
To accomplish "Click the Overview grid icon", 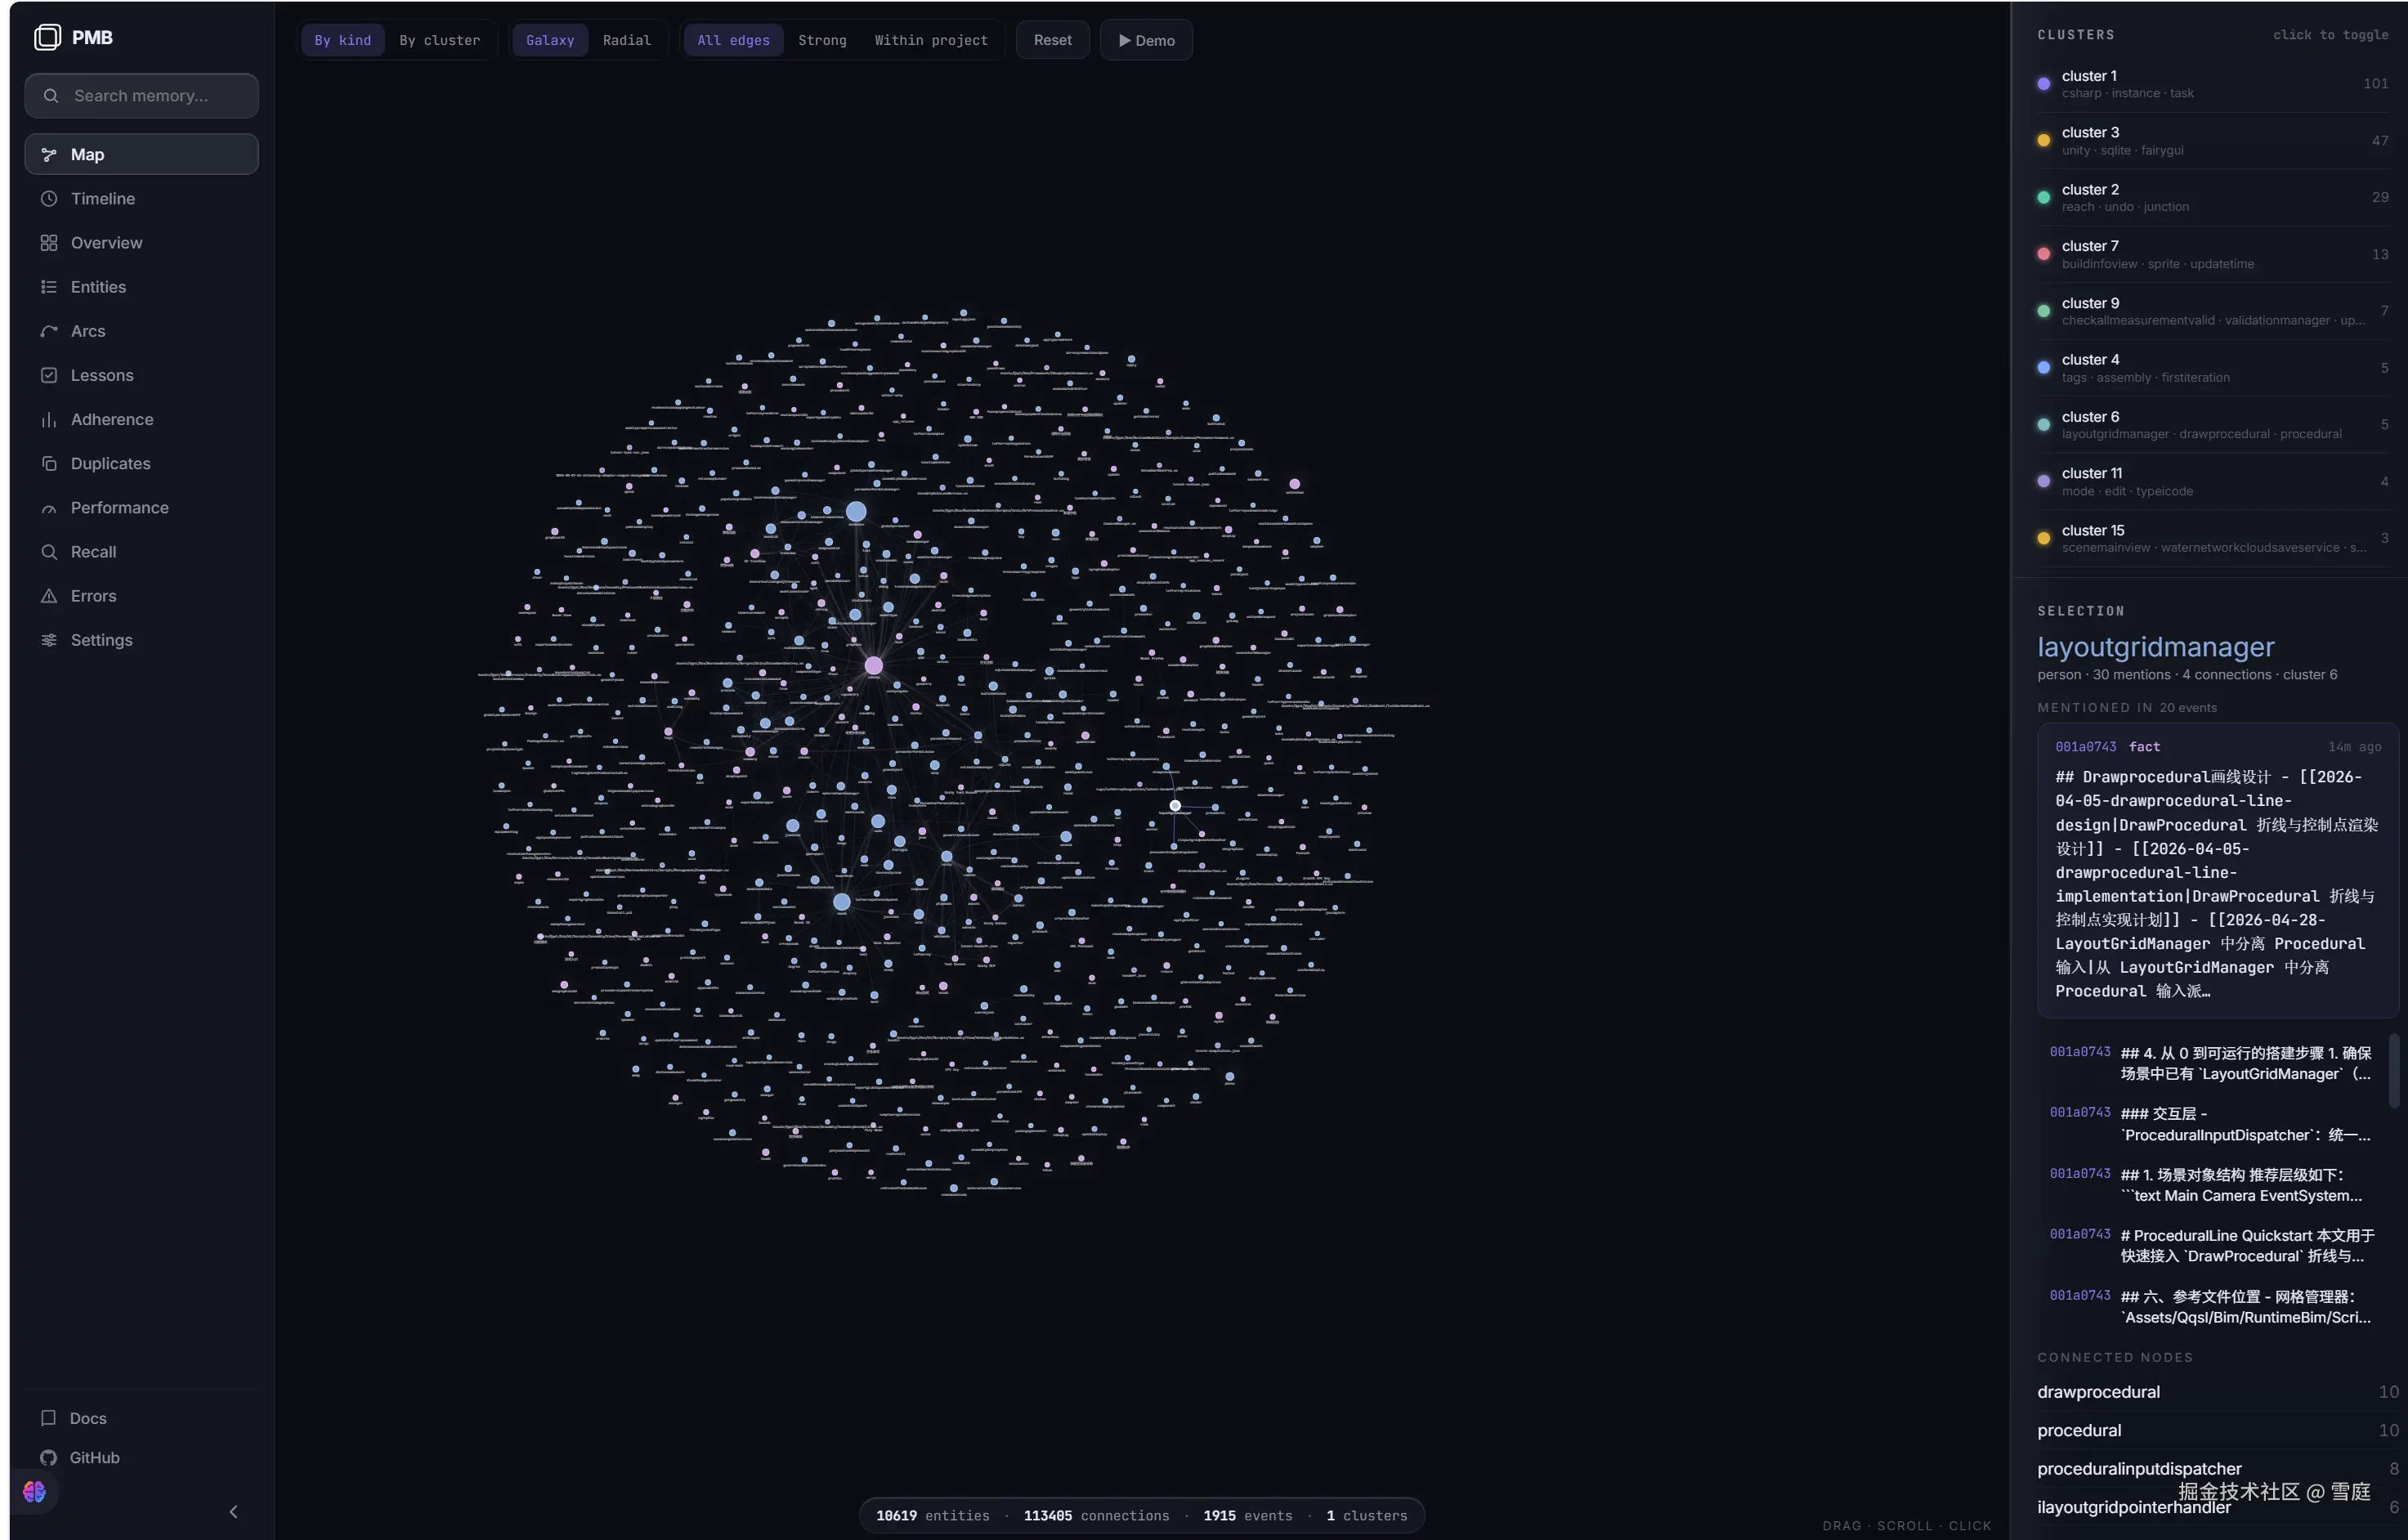I will pos(48,242).
